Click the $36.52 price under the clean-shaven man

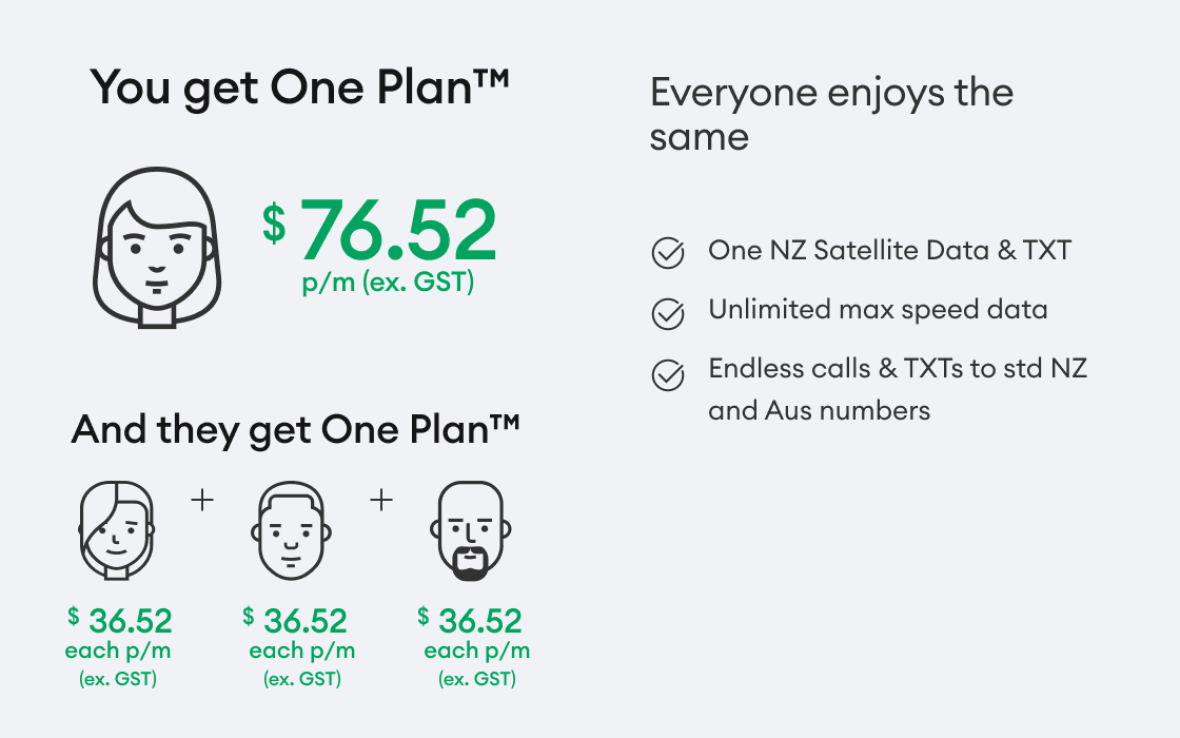pos(295,621)
